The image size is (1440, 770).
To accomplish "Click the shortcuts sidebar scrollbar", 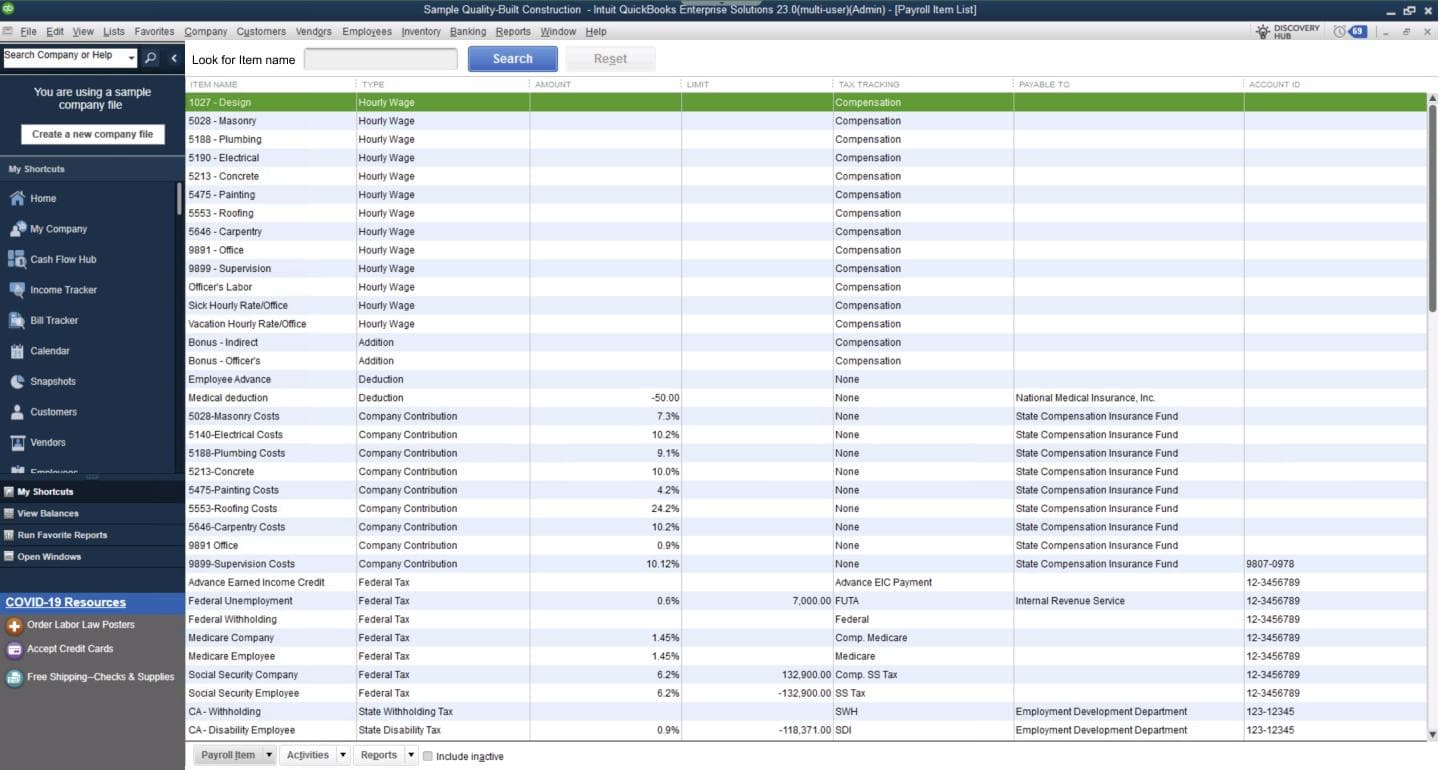I will [x=180, y=198].
